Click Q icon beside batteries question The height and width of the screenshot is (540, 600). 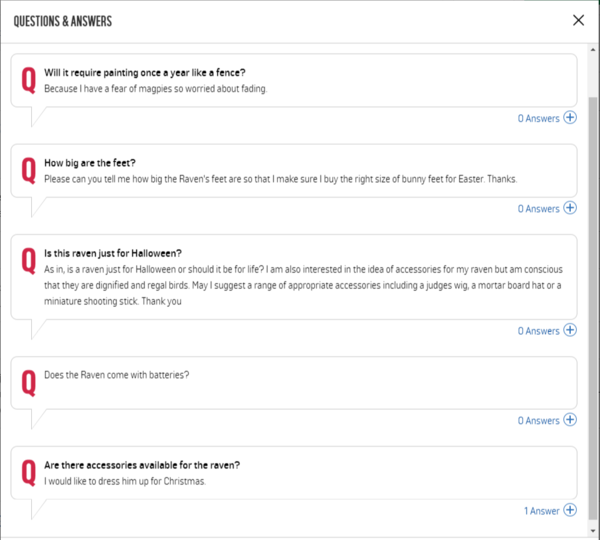pyautogui.click(x=28, y=382)
